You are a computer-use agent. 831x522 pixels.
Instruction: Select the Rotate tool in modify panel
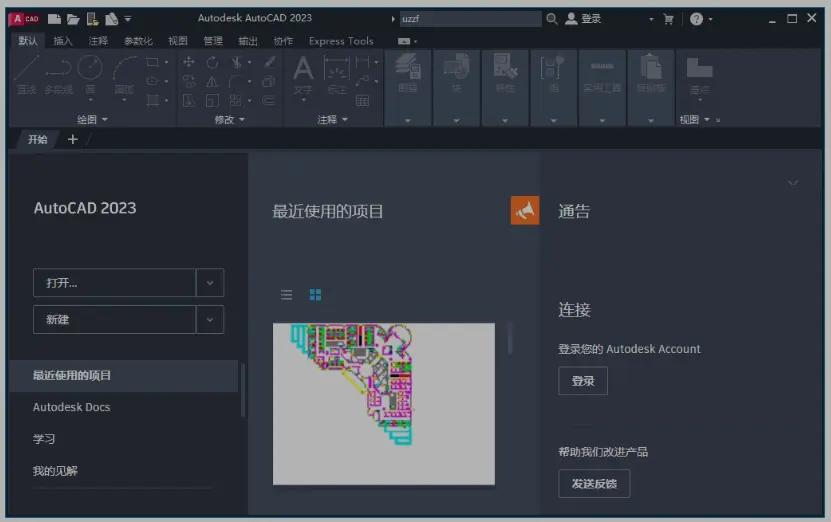(213, 62)
